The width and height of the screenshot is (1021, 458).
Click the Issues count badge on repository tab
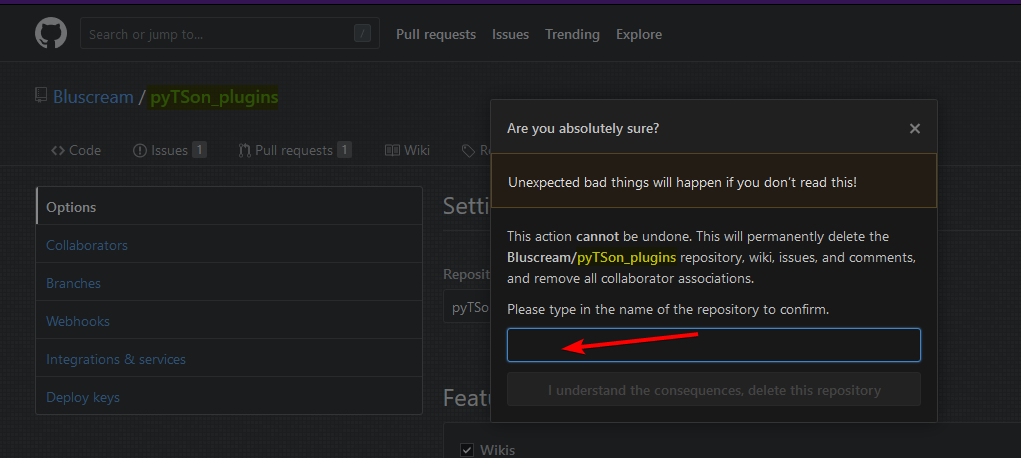point(199,150)
